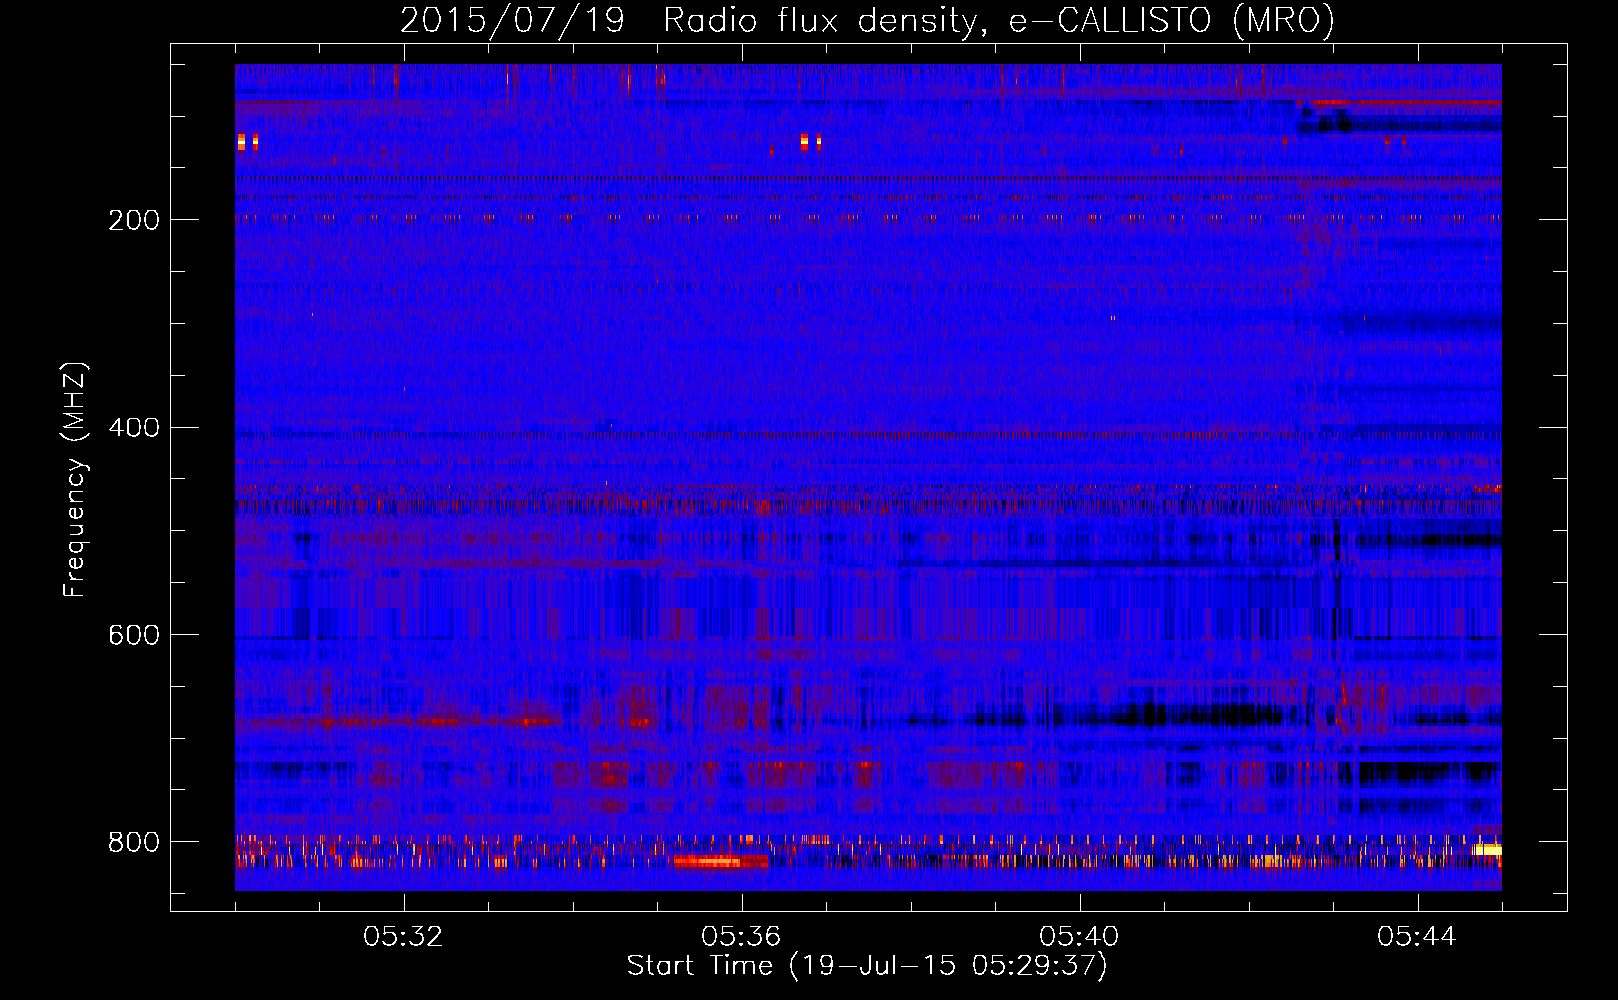This screenshot has height=1000, width=1618.
Task: Click the 05:40 time tick label
Action: (1080, 937)
